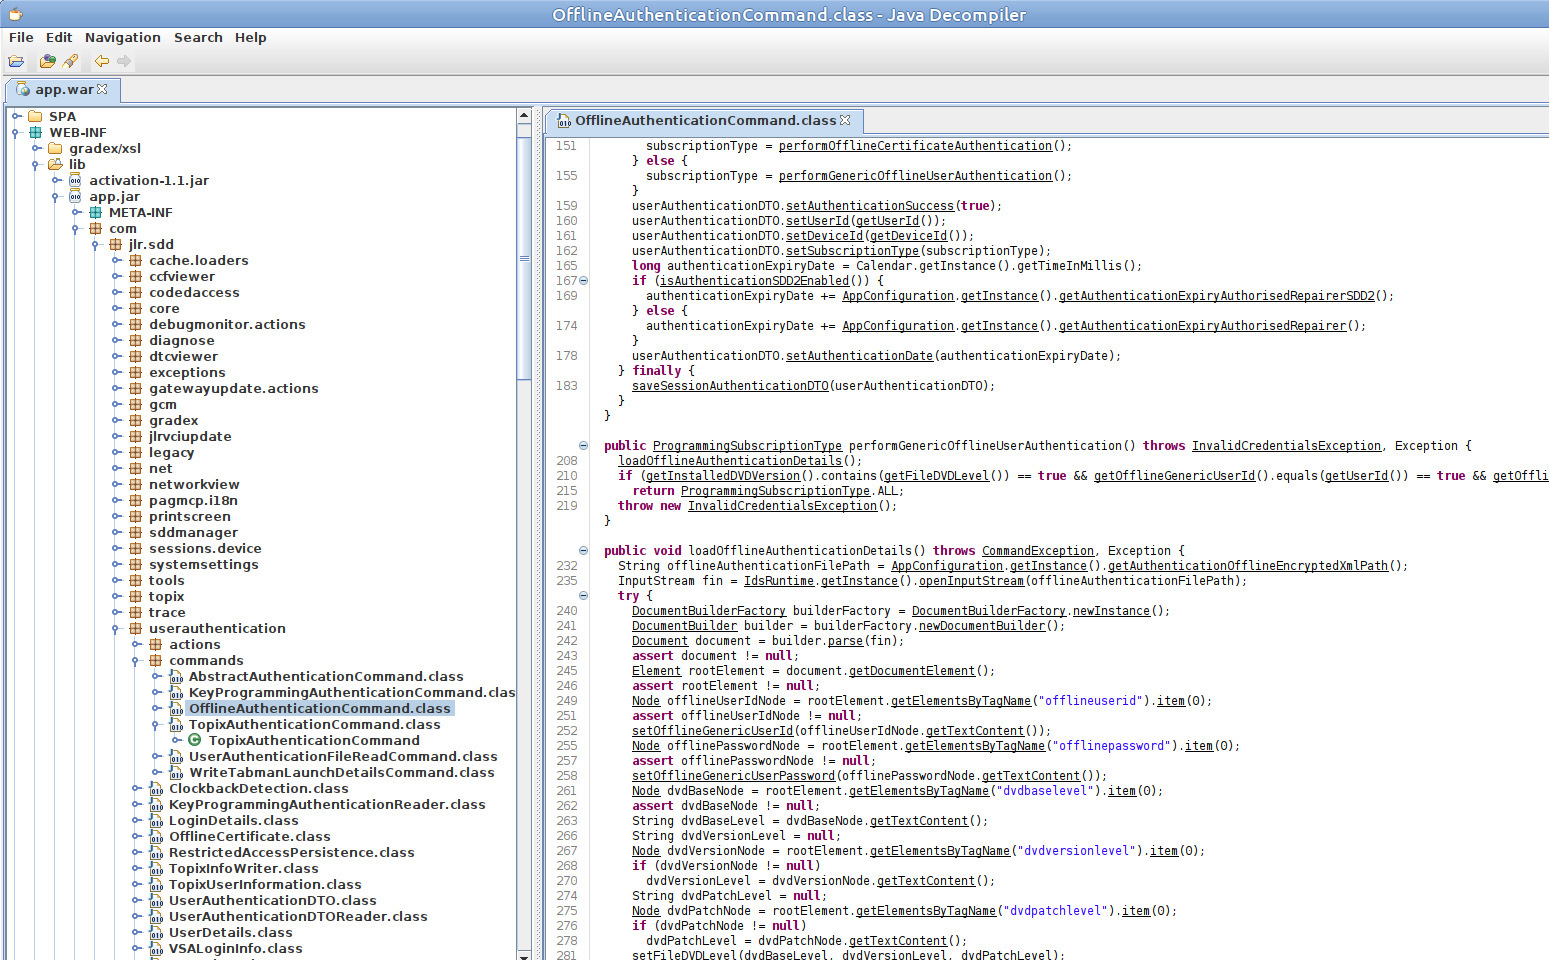1549x960 pixels.
Task: Go back using the left arrow icon
Action: click(101, 62)
